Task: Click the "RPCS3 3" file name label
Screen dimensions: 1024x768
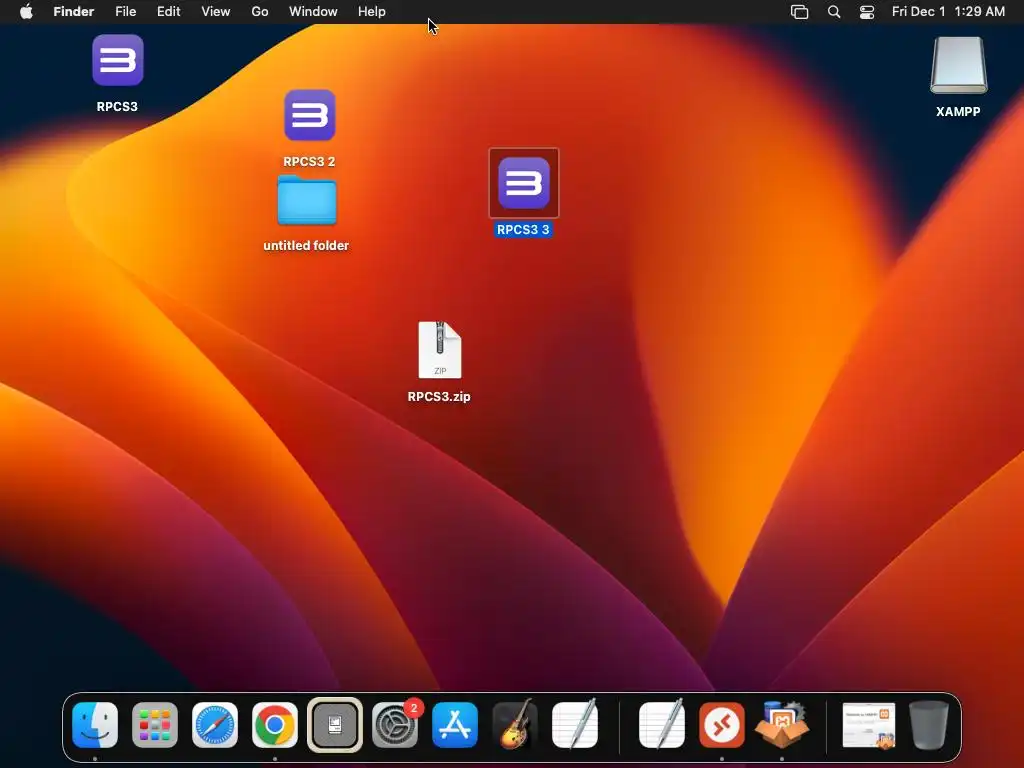Action: coord(523,230)
